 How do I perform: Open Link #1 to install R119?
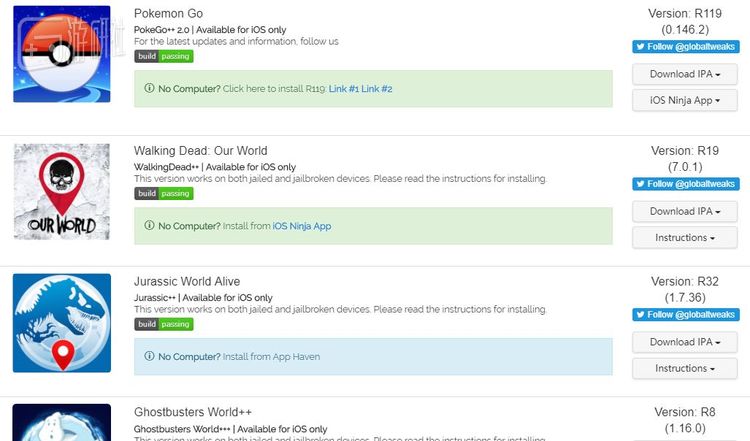344,89
